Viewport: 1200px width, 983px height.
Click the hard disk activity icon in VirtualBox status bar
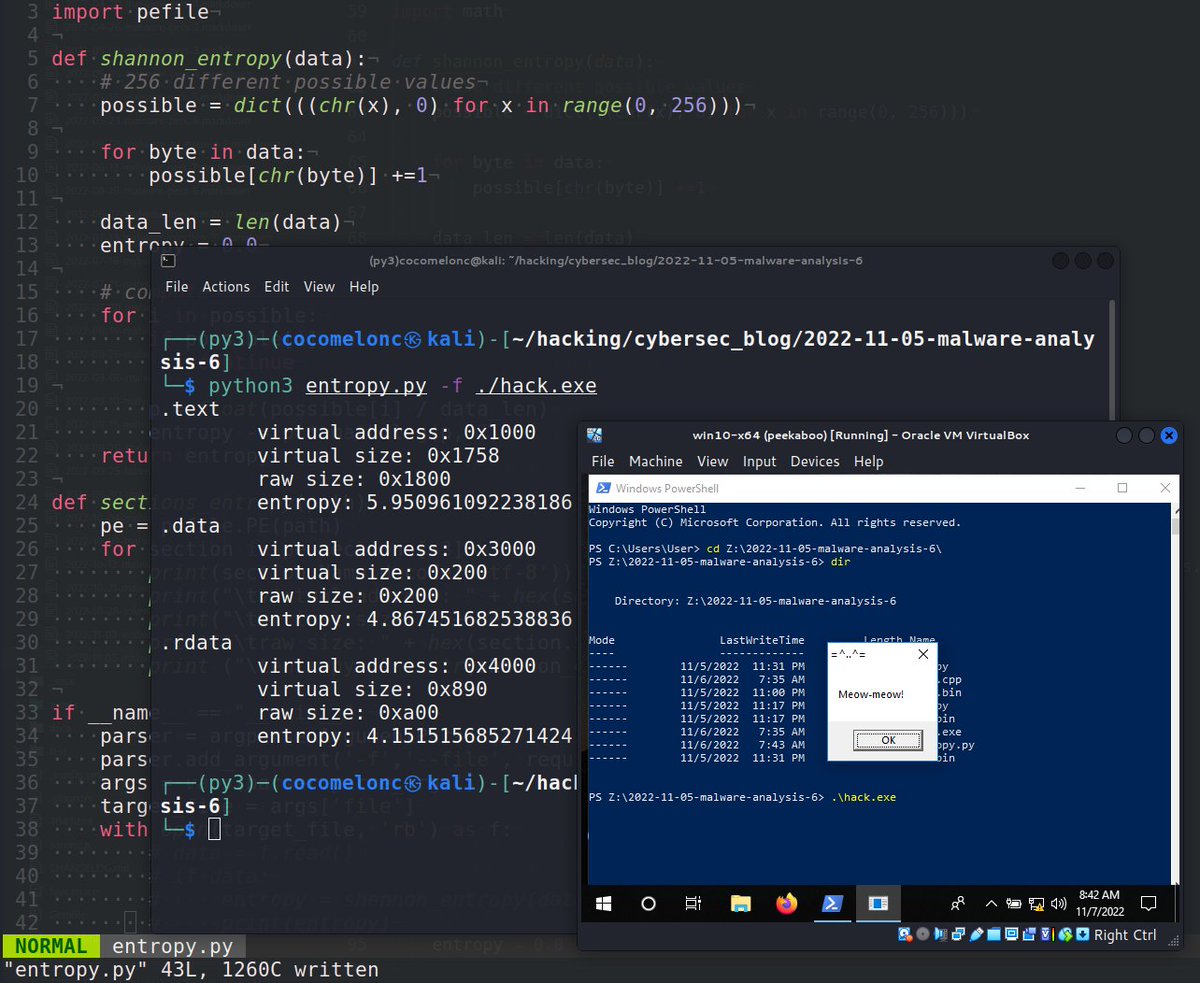[x=904, y=935]
